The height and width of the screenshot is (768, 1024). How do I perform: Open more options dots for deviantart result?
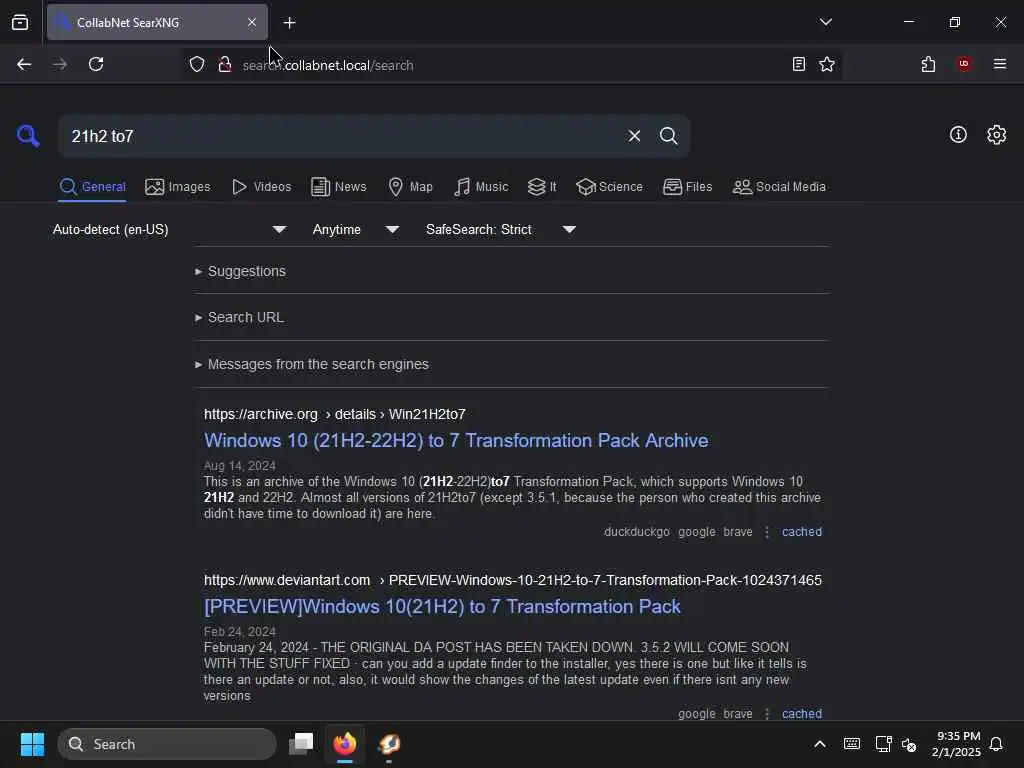[767, 713]
